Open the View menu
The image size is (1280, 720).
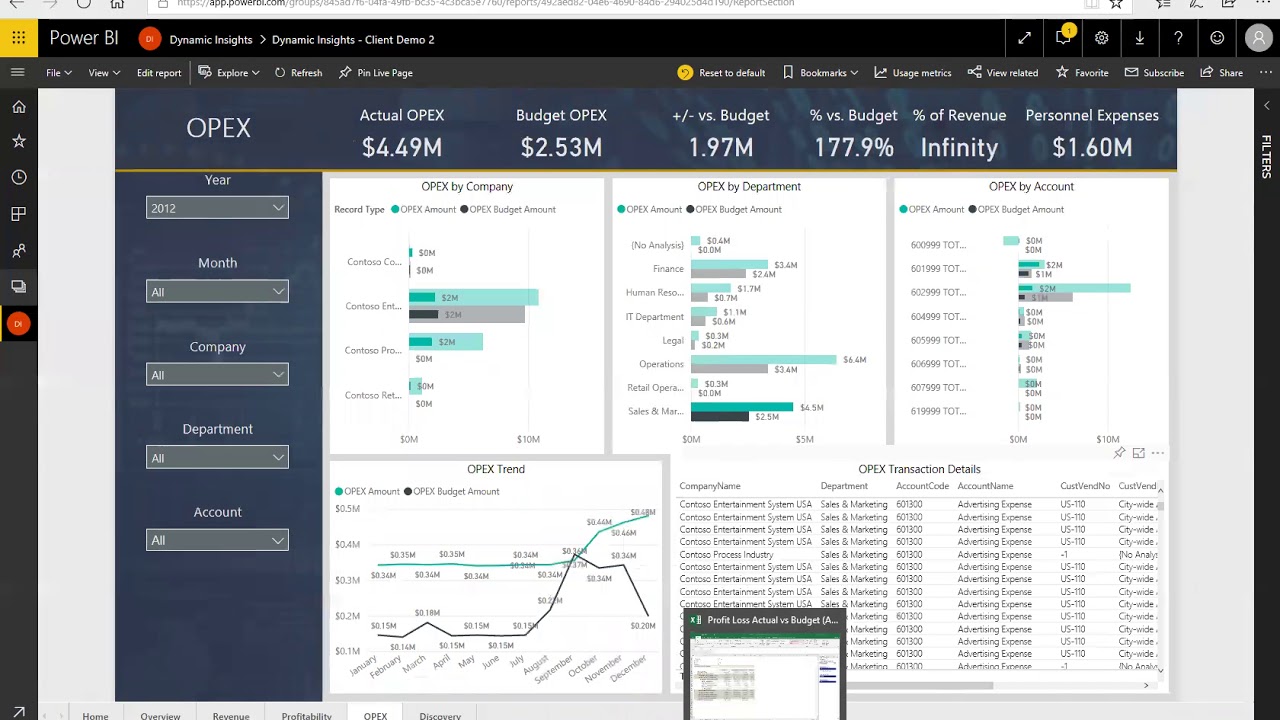point(104,73)
